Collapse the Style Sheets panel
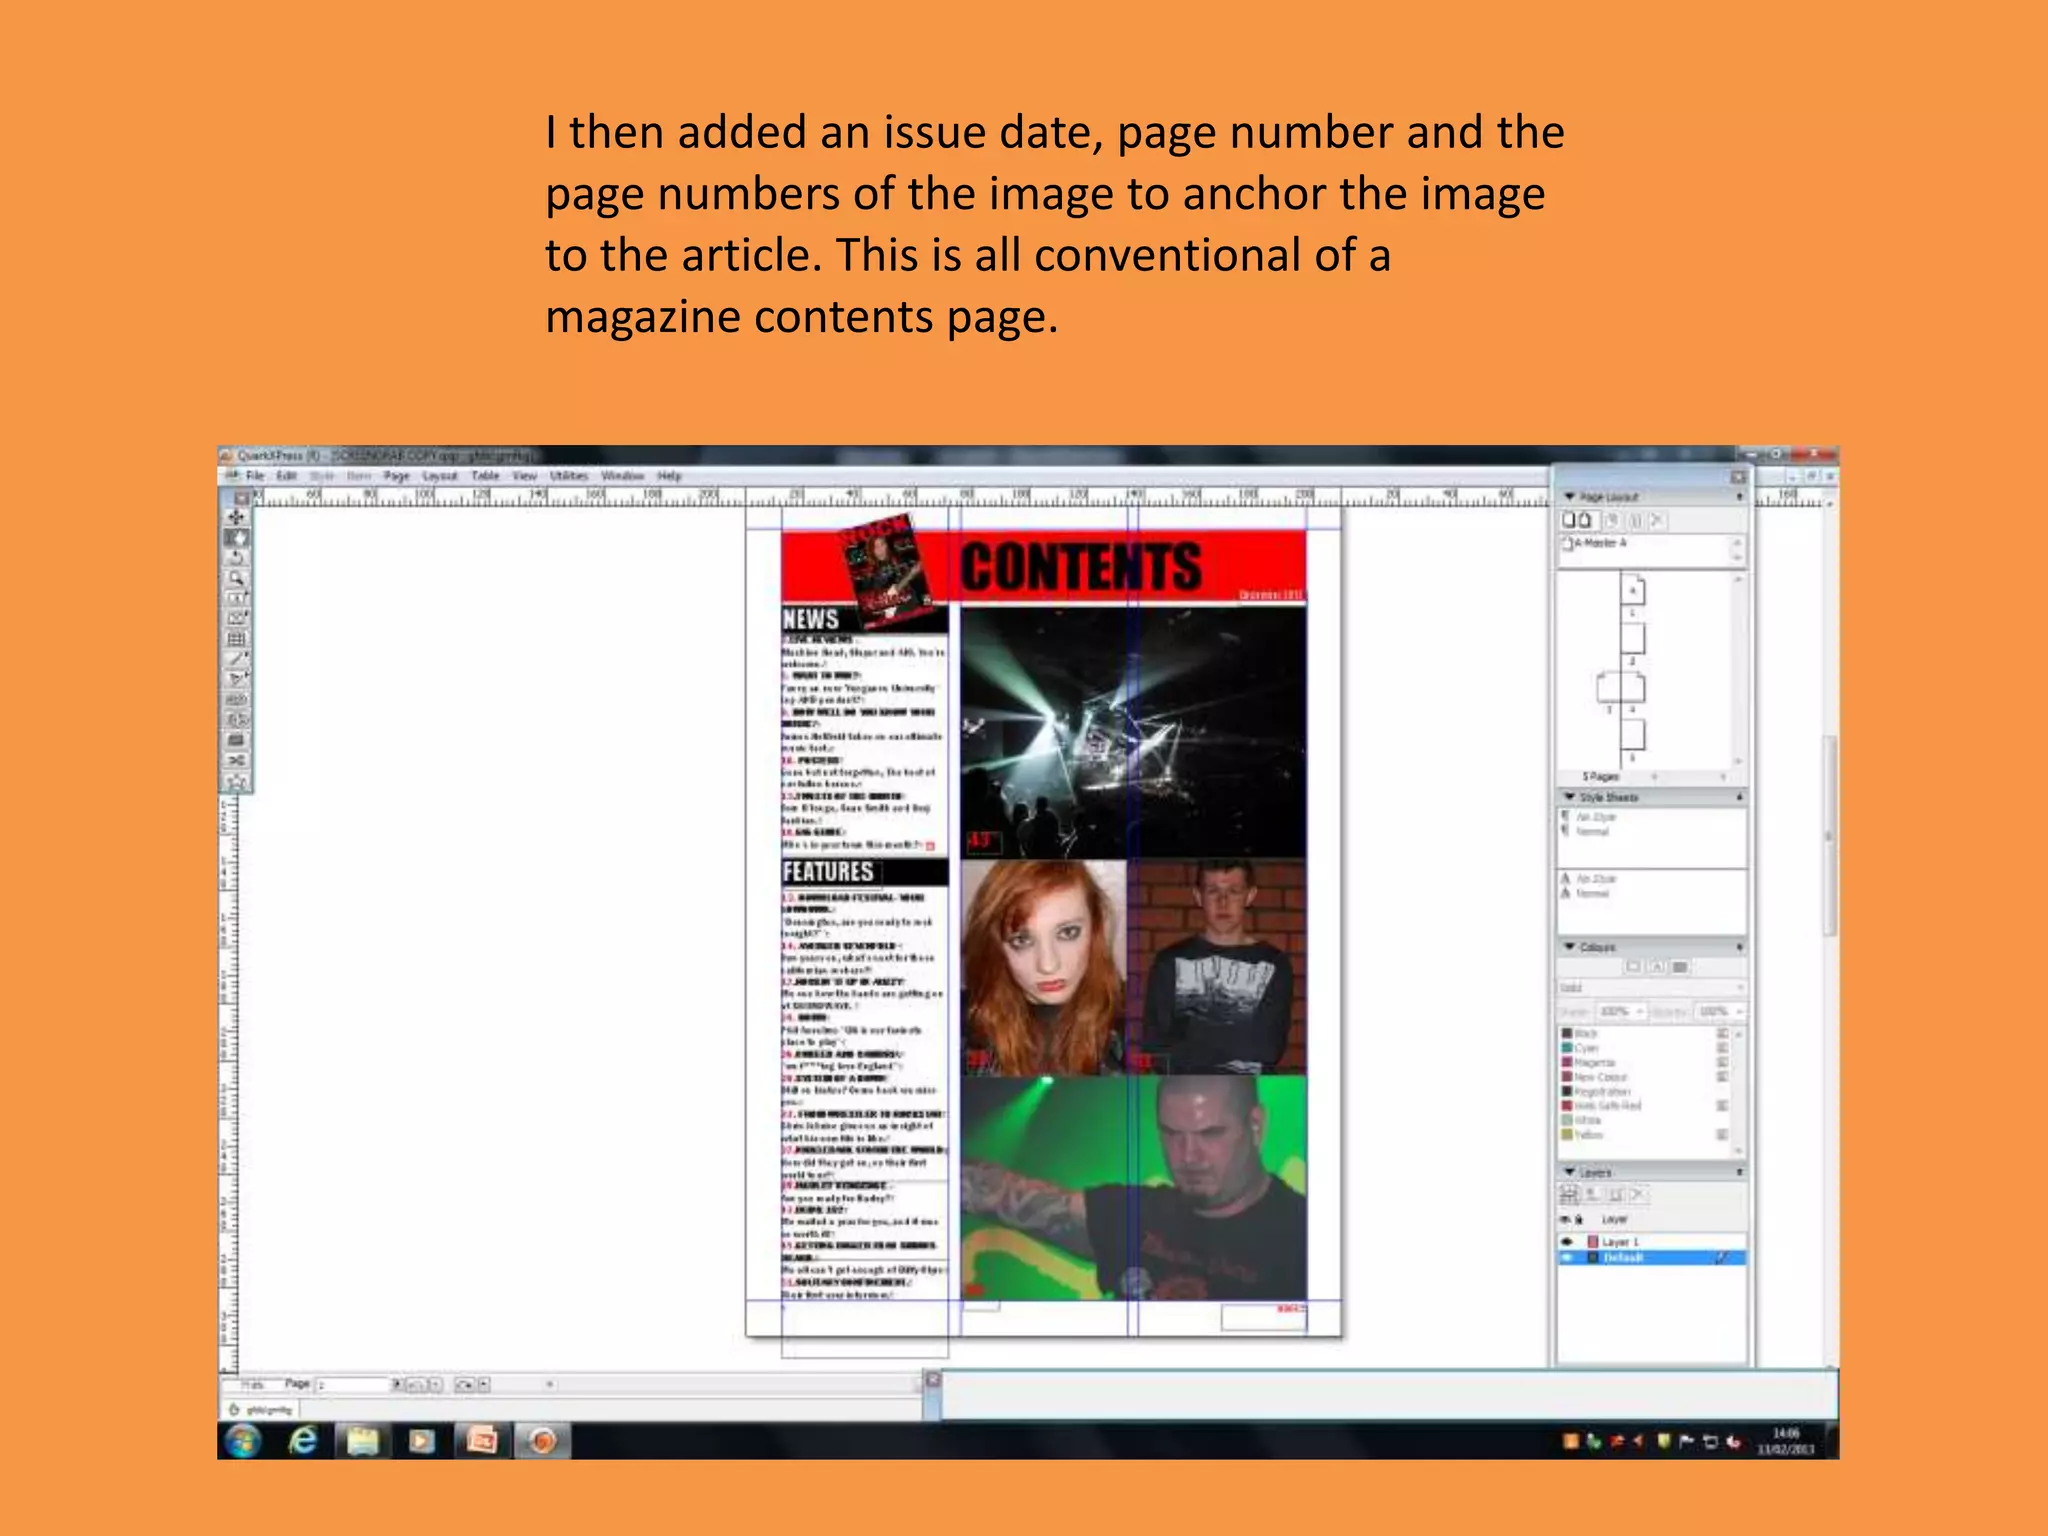2048x1536 pixels. tap(1569, 797)
